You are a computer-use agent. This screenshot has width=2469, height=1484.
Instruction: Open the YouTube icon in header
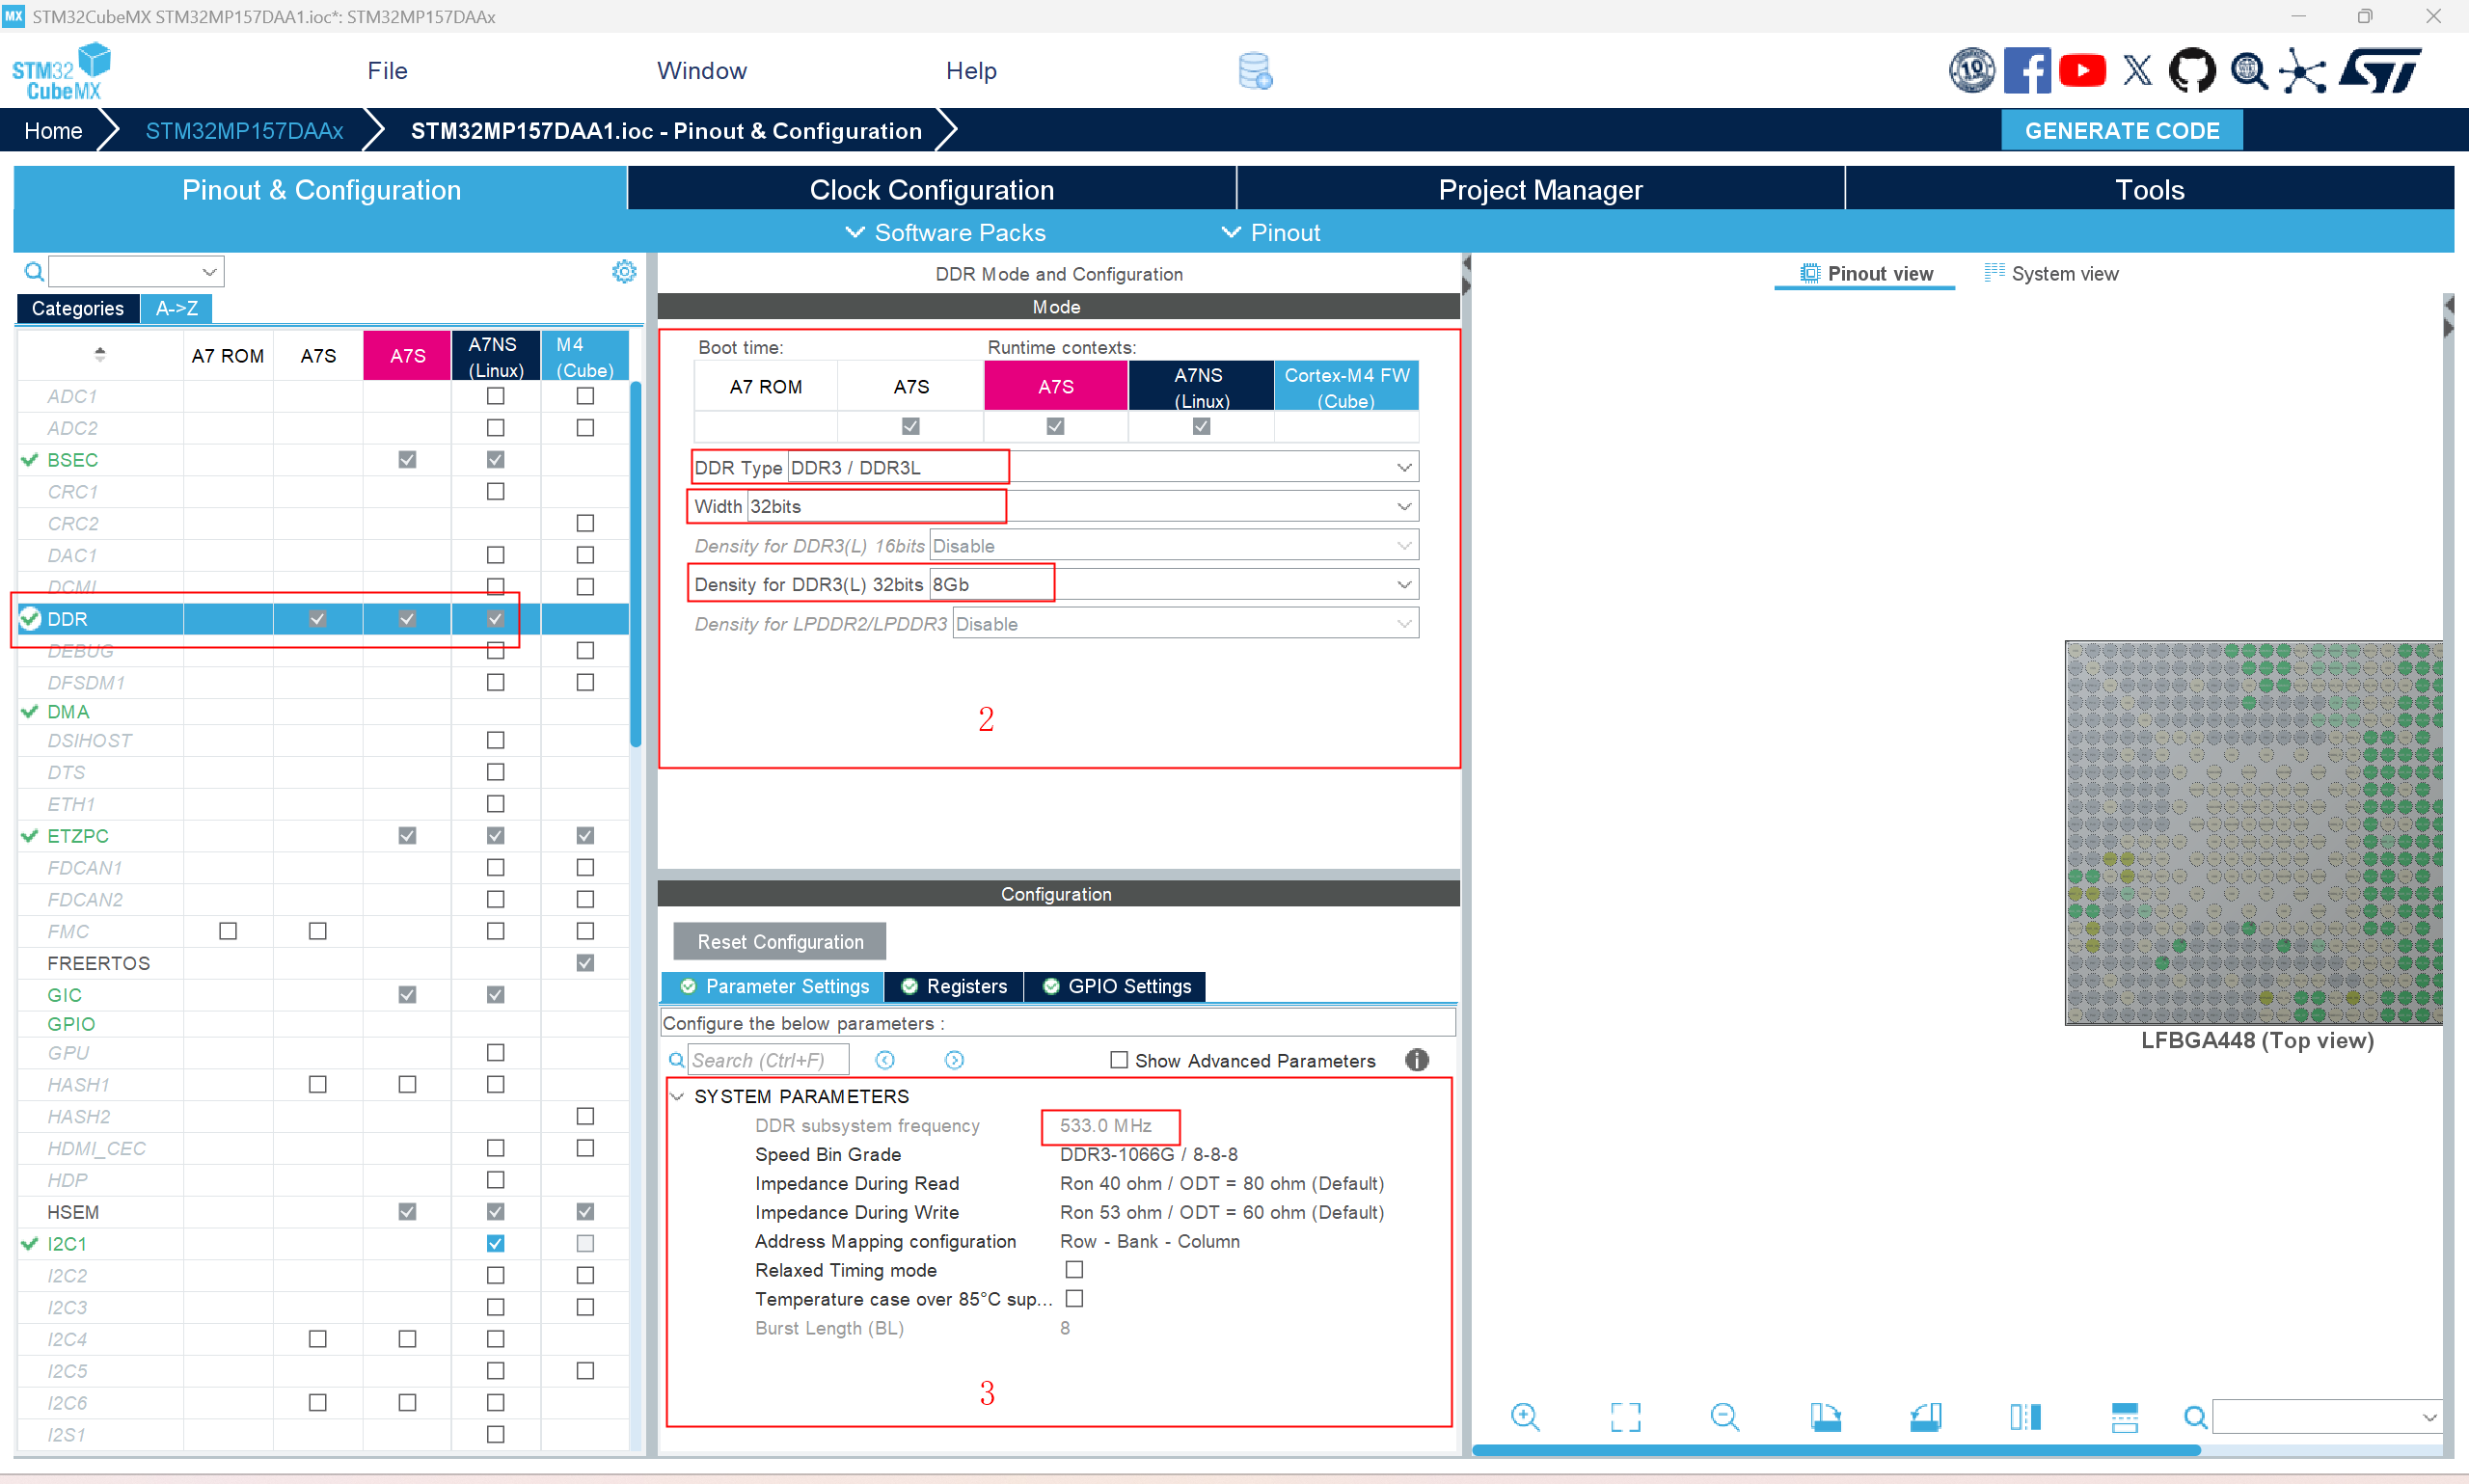(2082, 71)
